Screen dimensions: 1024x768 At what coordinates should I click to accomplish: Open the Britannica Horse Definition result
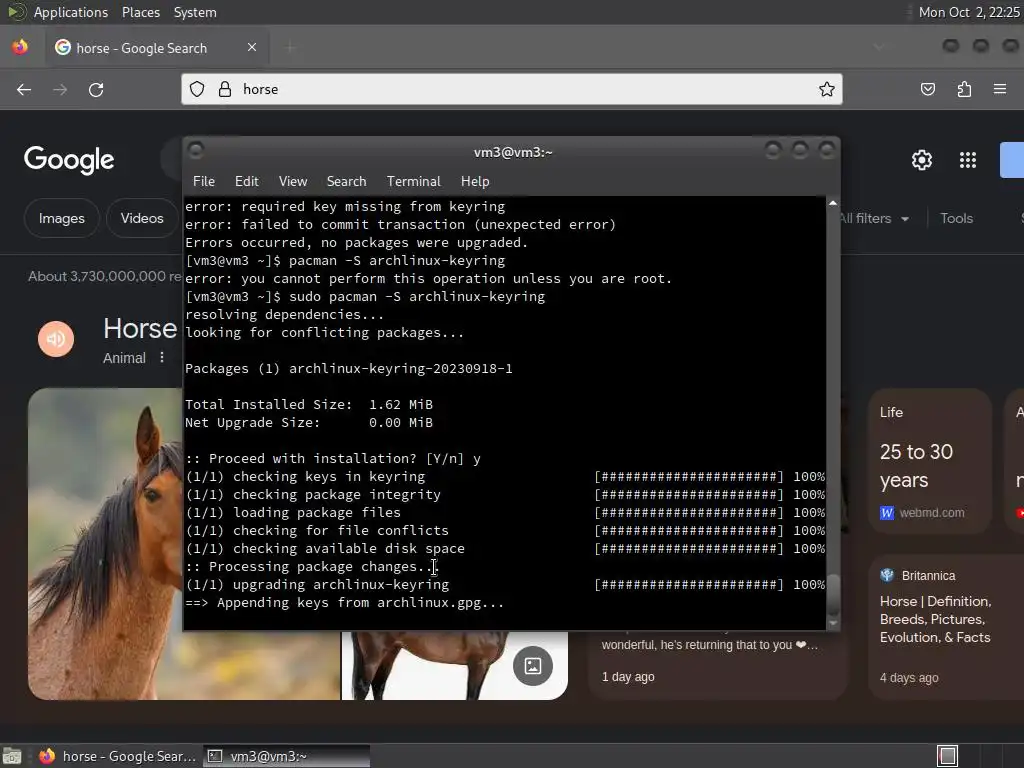(935, 619)
